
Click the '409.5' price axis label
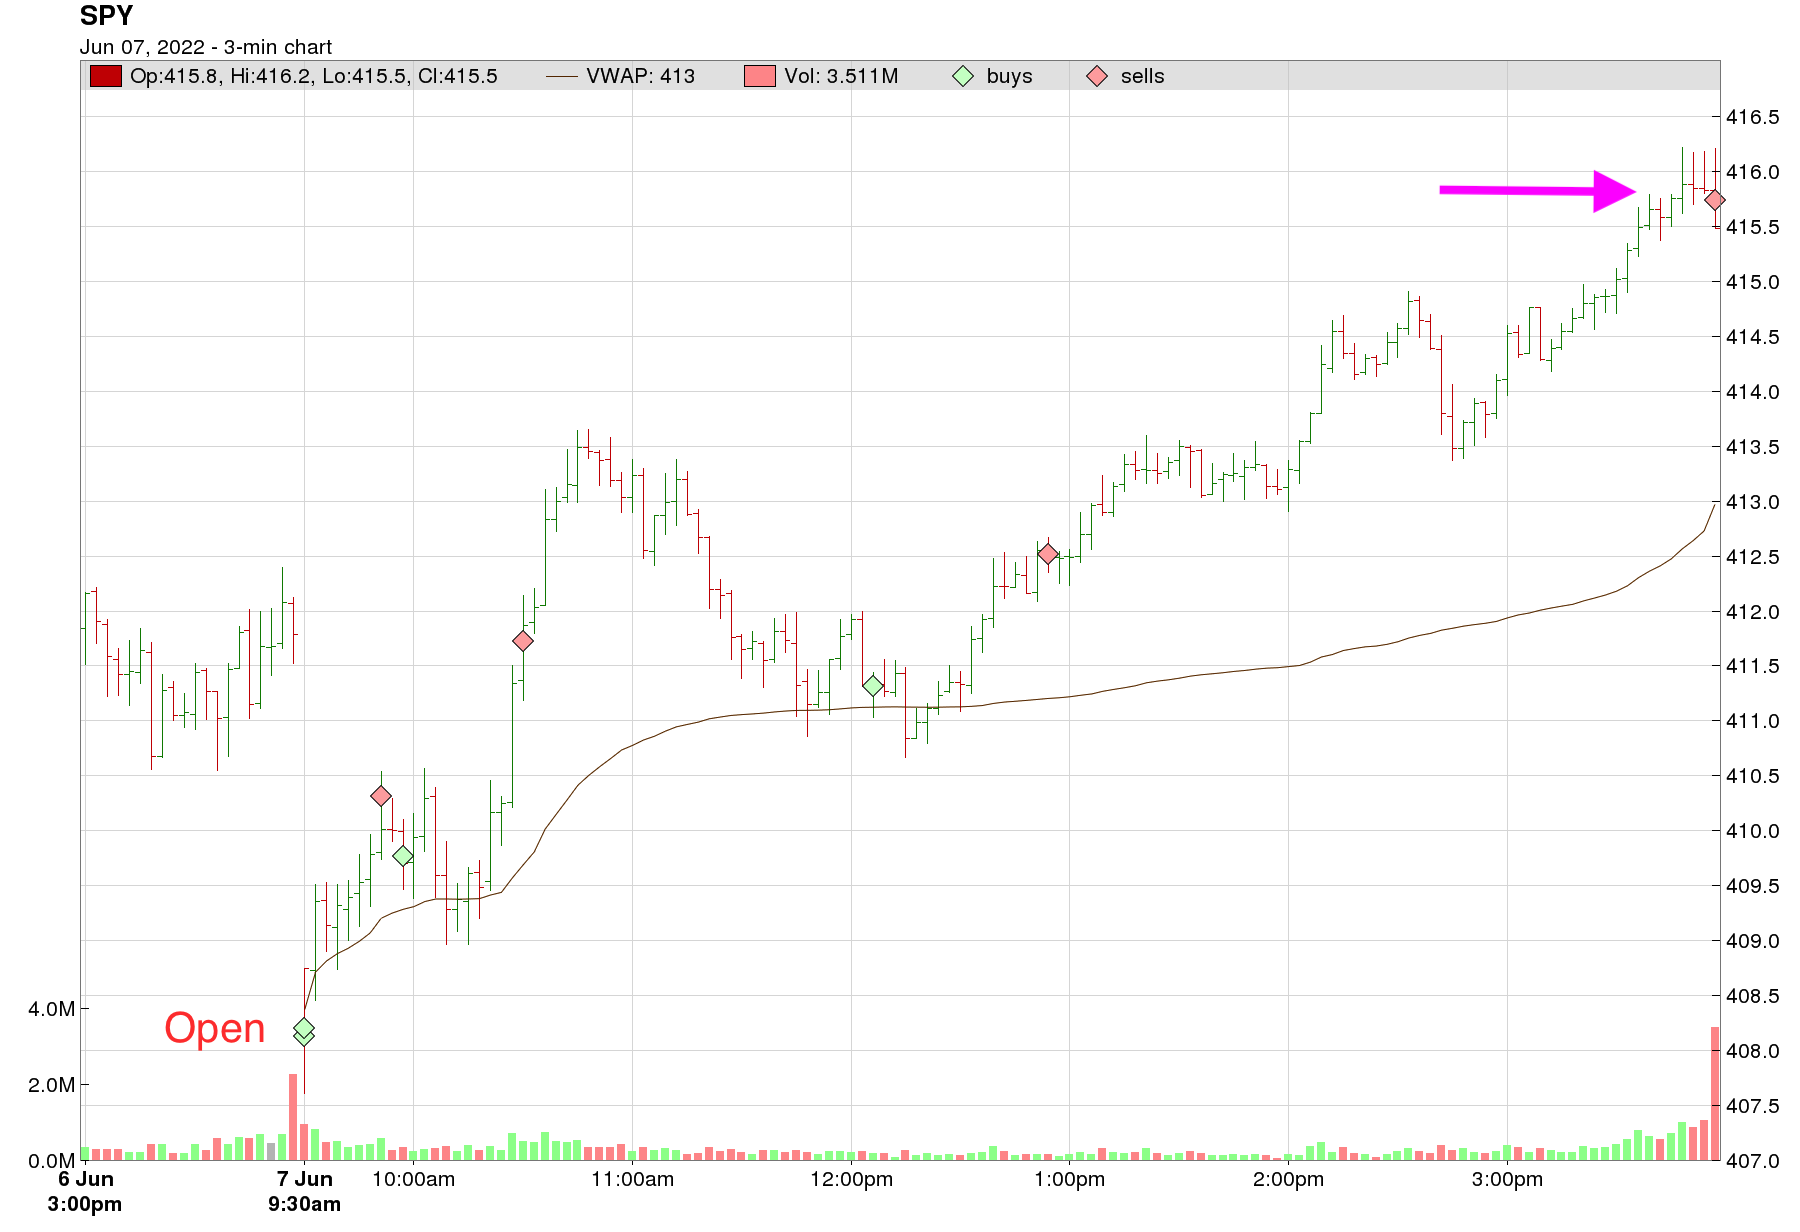point(1753,886)
